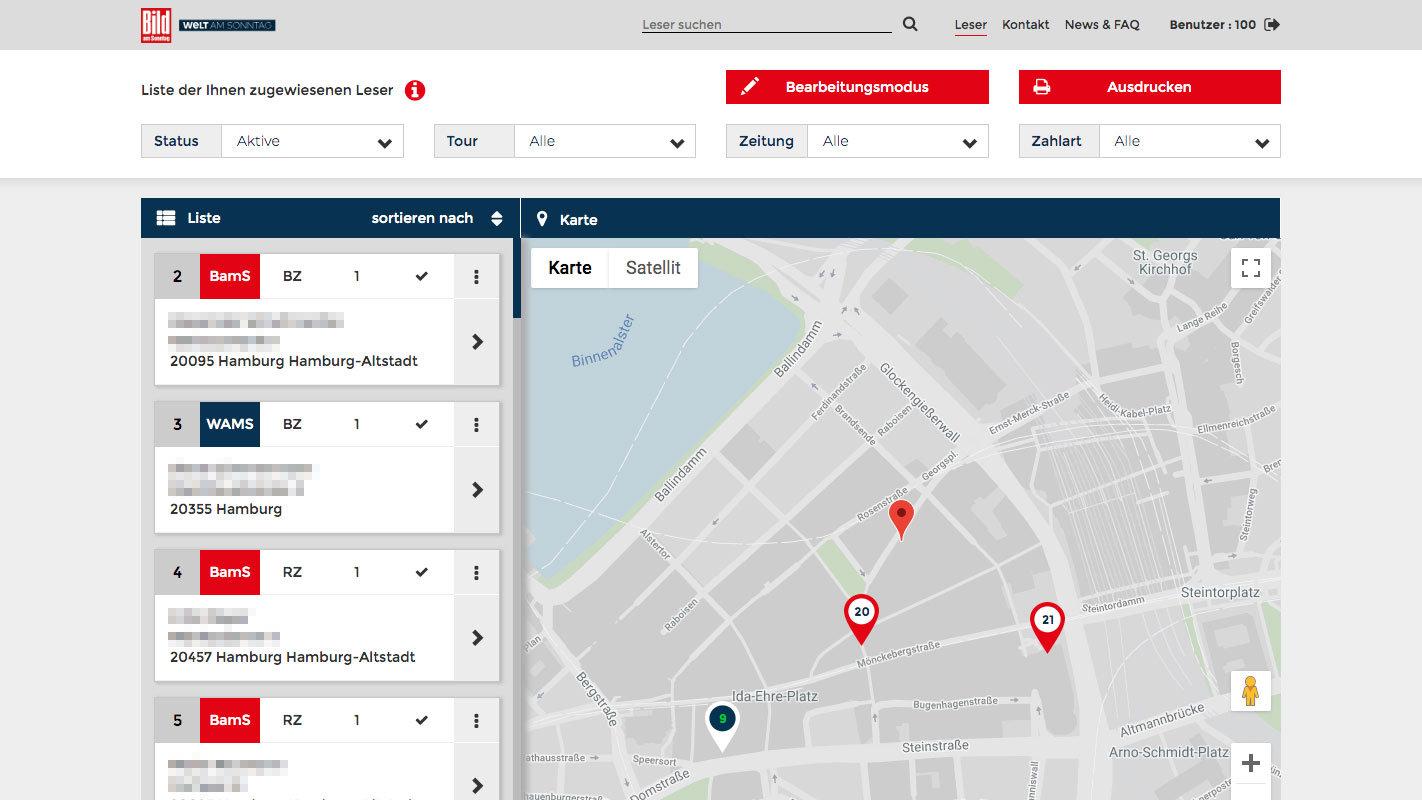Click the BZ label in reader 2 row
The height and width of the screenshot is (800, 1422).
coord(292,277)
